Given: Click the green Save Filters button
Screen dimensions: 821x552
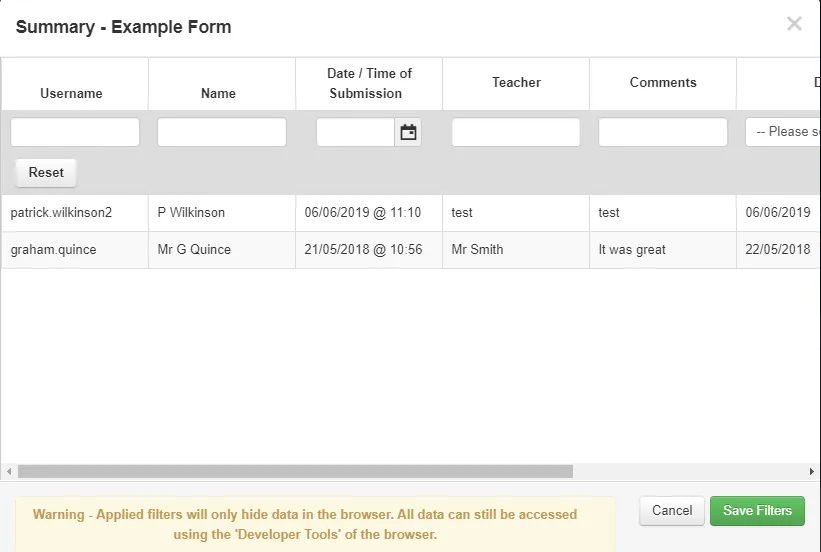Looking at the screenshot, I should coord(757,511).
